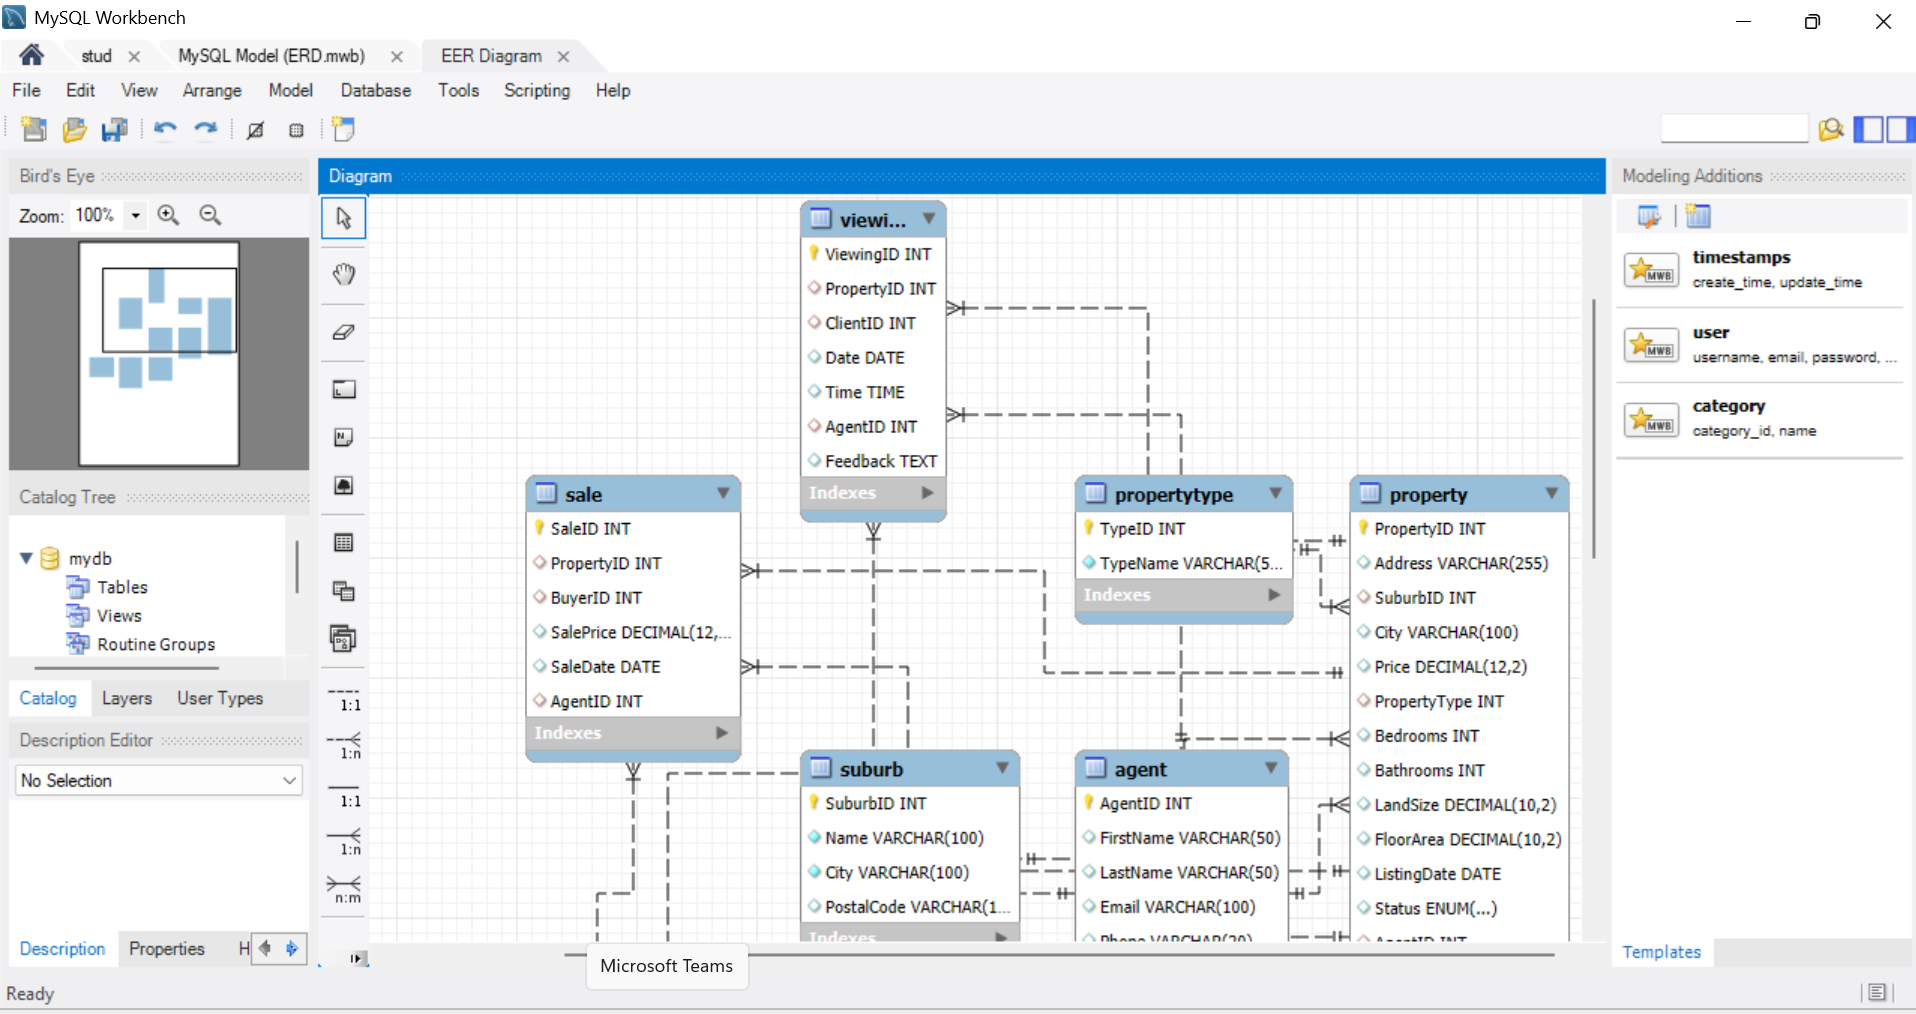Select the Place a New View tool
1916x1014 pixels.
coord(343,590)
